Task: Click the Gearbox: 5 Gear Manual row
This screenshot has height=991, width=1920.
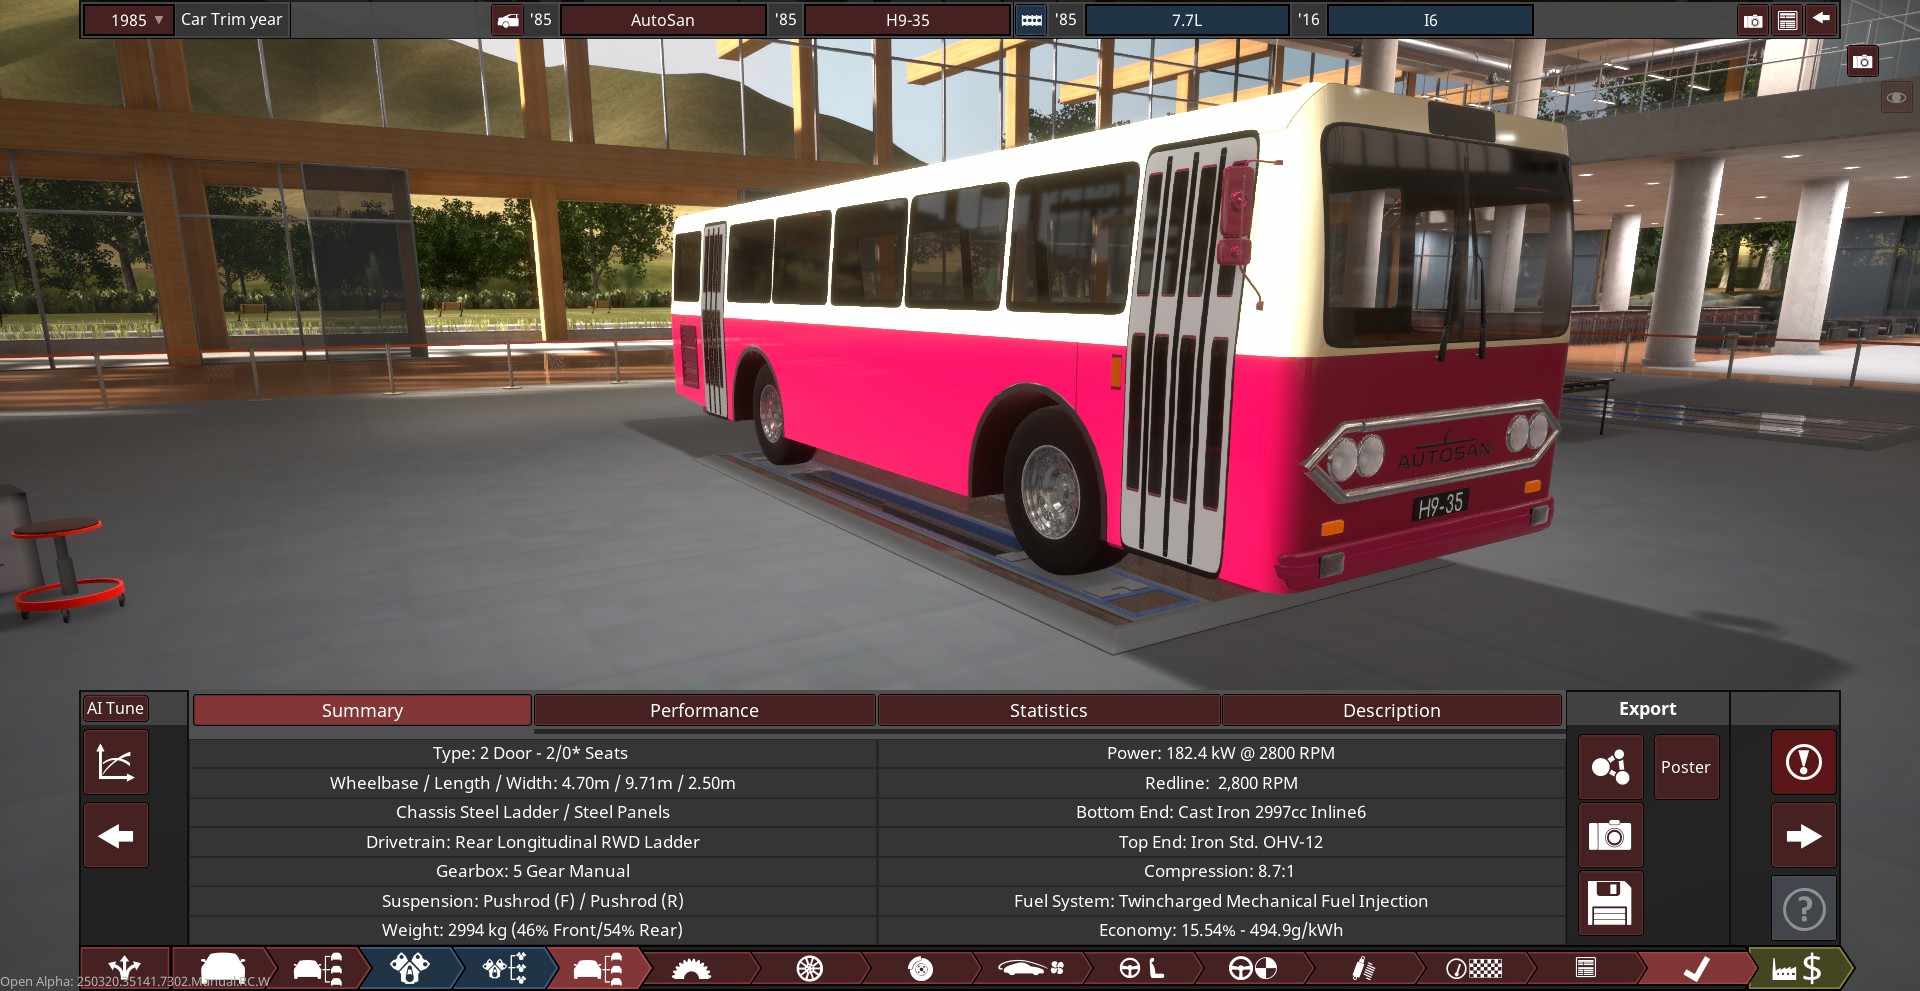Action: coord(533,871)
